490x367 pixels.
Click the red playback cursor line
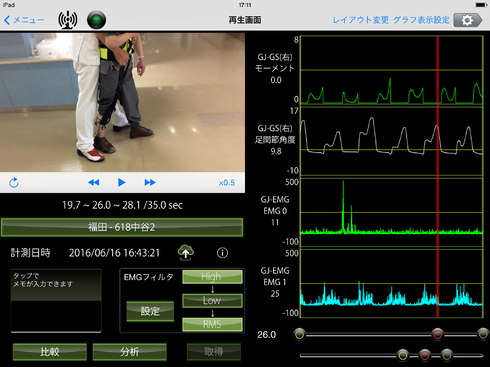(438, 177)
